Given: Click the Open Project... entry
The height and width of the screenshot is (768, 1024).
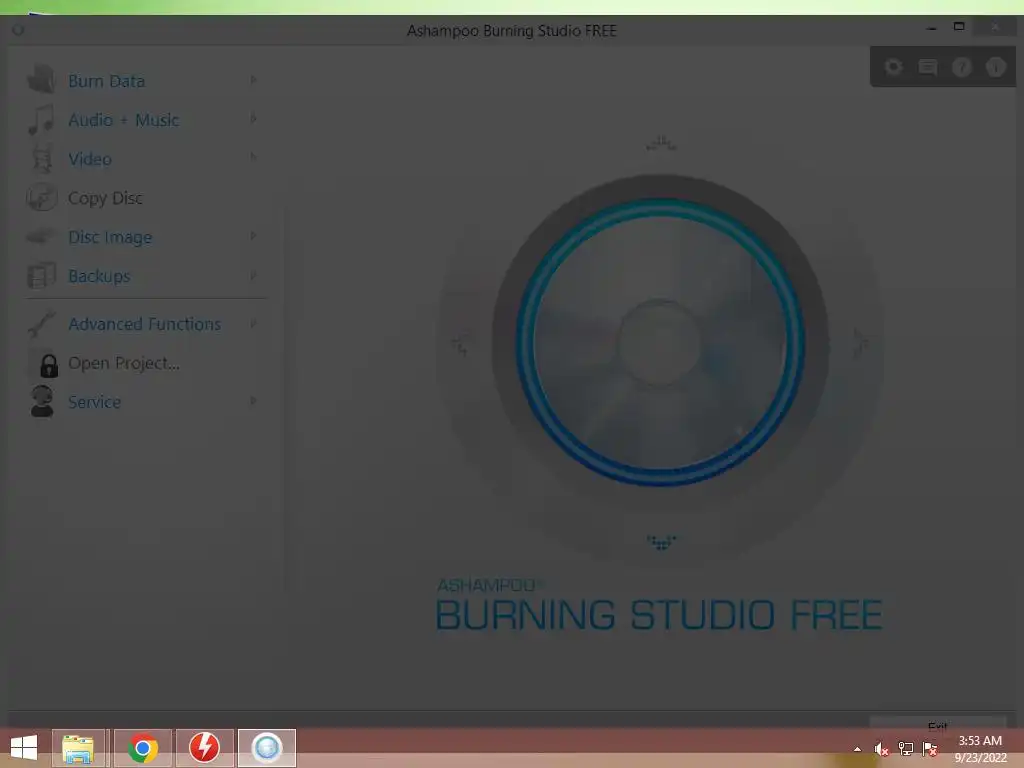Looking at the screenshot, I should click(x=123, y=363).
